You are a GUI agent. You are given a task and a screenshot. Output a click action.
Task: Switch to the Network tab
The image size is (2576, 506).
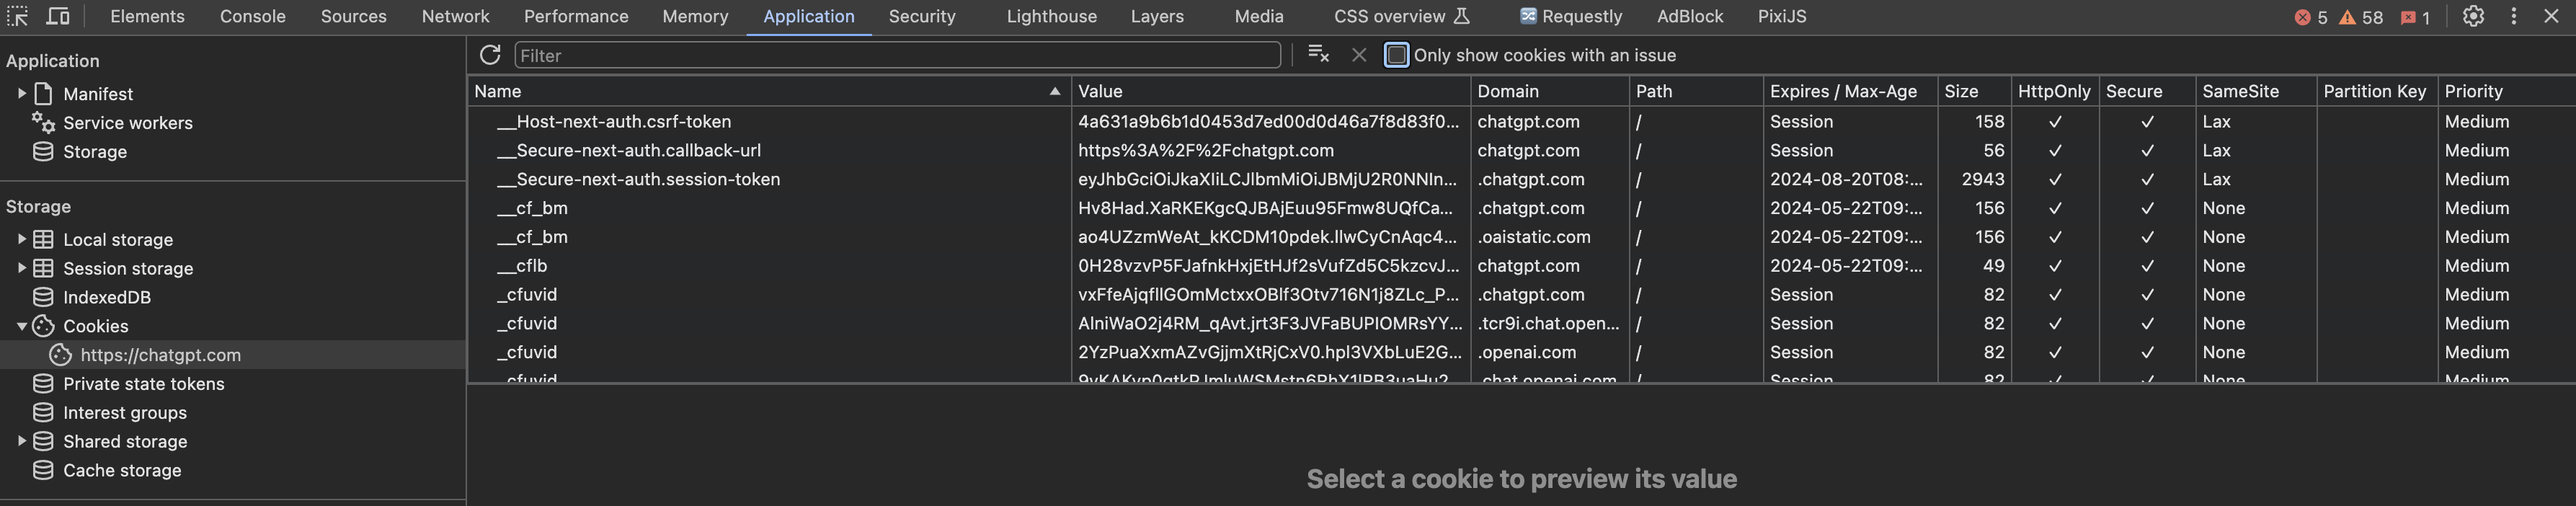coord(455,16)
